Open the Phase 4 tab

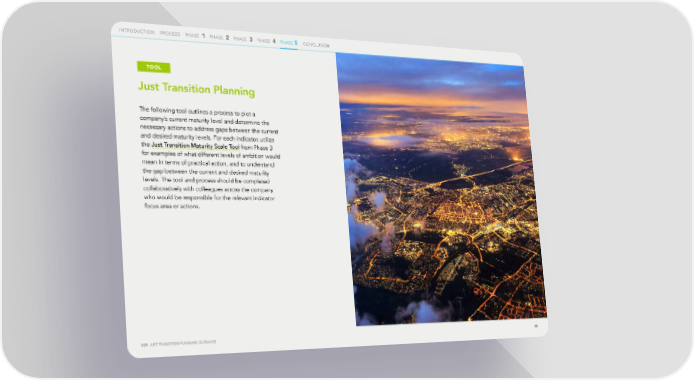coord(266,41)
